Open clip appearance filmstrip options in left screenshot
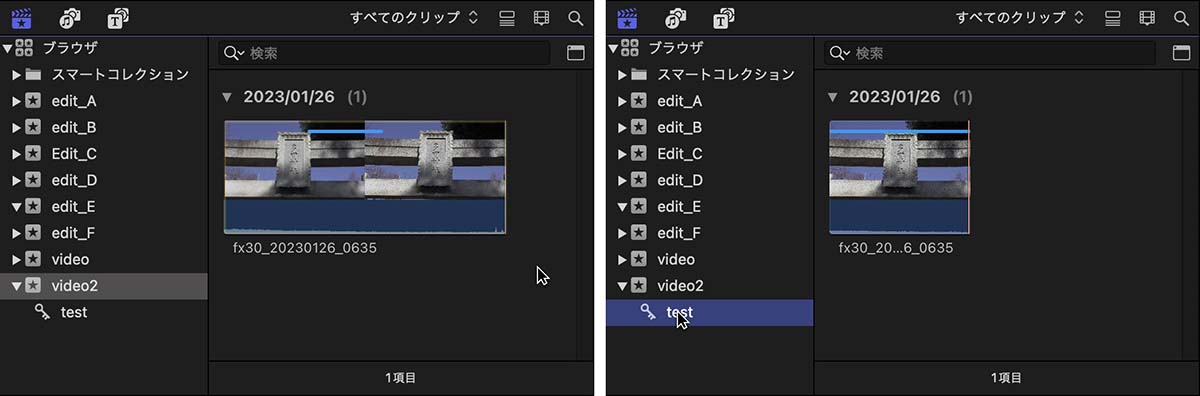 point(541,18)
